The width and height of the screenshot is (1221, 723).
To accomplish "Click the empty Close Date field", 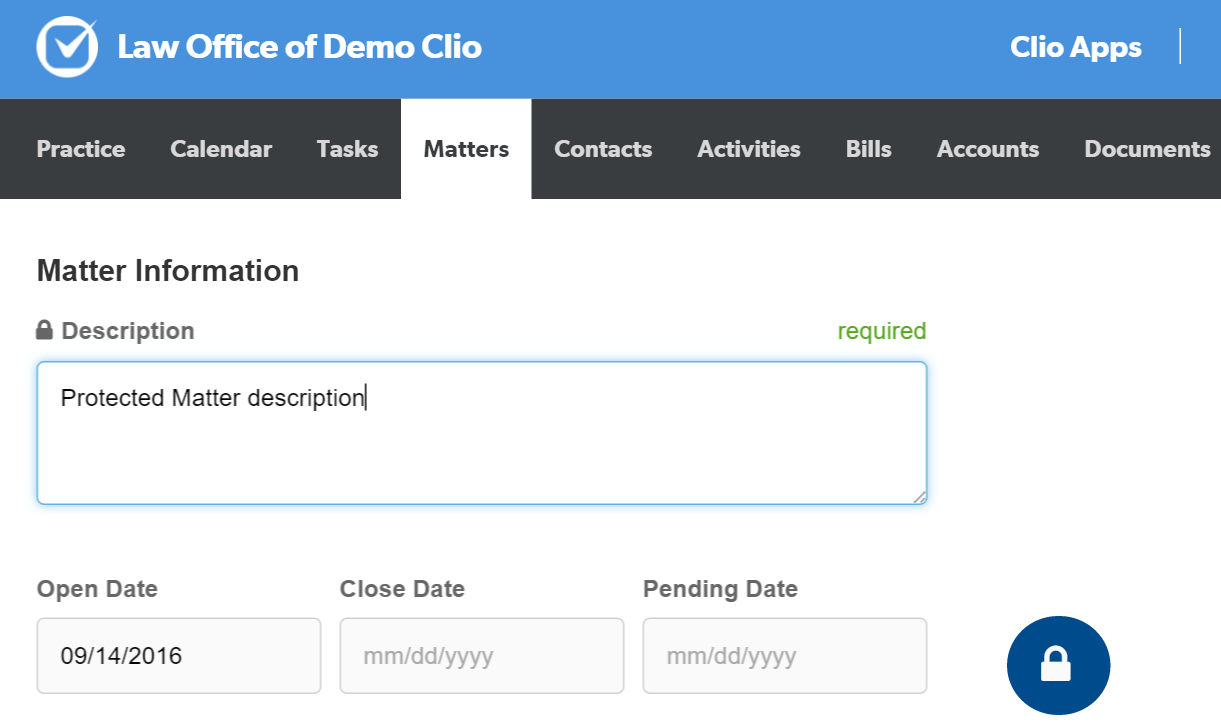I will point(481,656).
